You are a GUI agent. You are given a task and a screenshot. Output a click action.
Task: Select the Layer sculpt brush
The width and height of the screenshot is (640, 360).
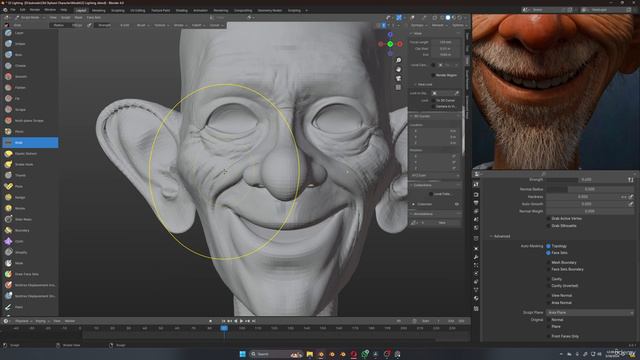pos(30,33)
